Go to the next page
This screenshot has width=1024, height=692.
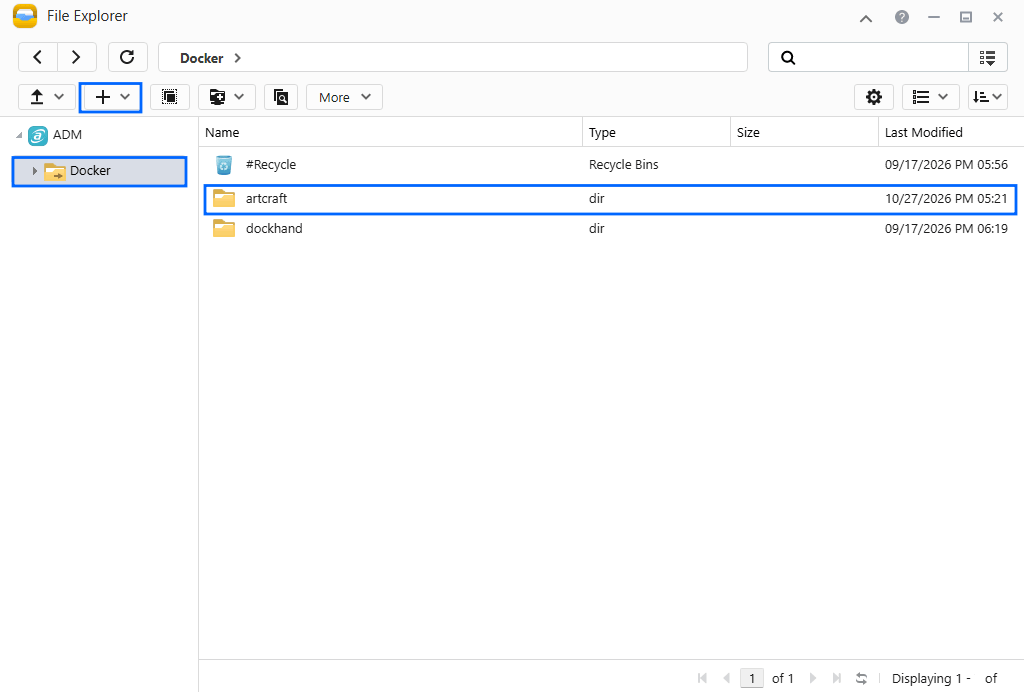click(813, 678)
